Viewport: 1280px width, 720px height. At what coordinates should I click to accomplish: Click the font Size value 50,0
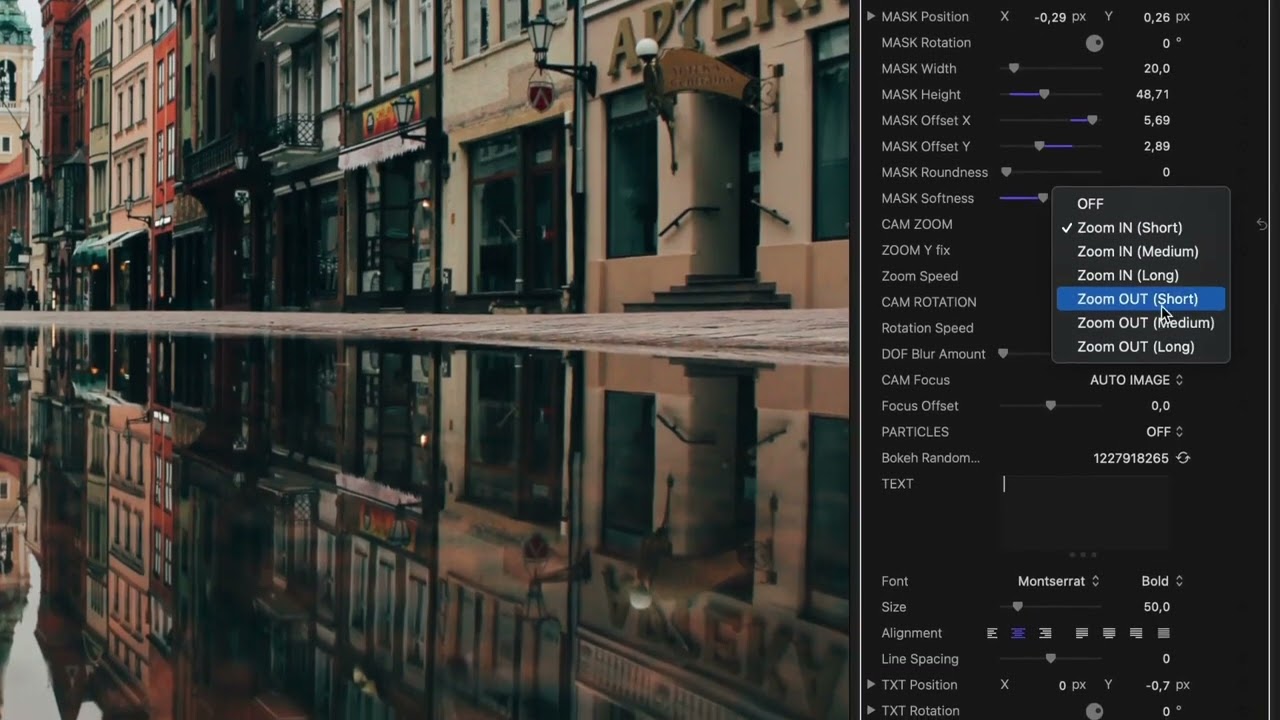[x=1157, y=607]
